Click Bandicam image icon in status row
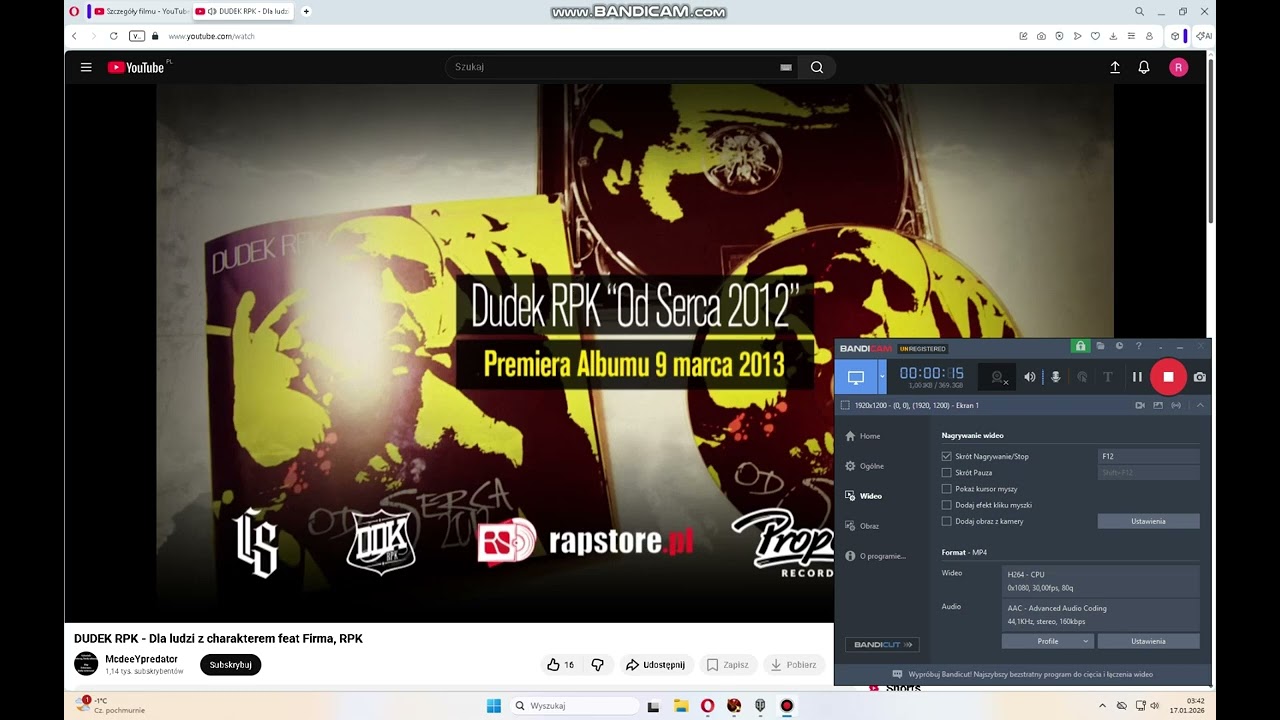Screen dimensions: 1280x720 coord(1158,405)
